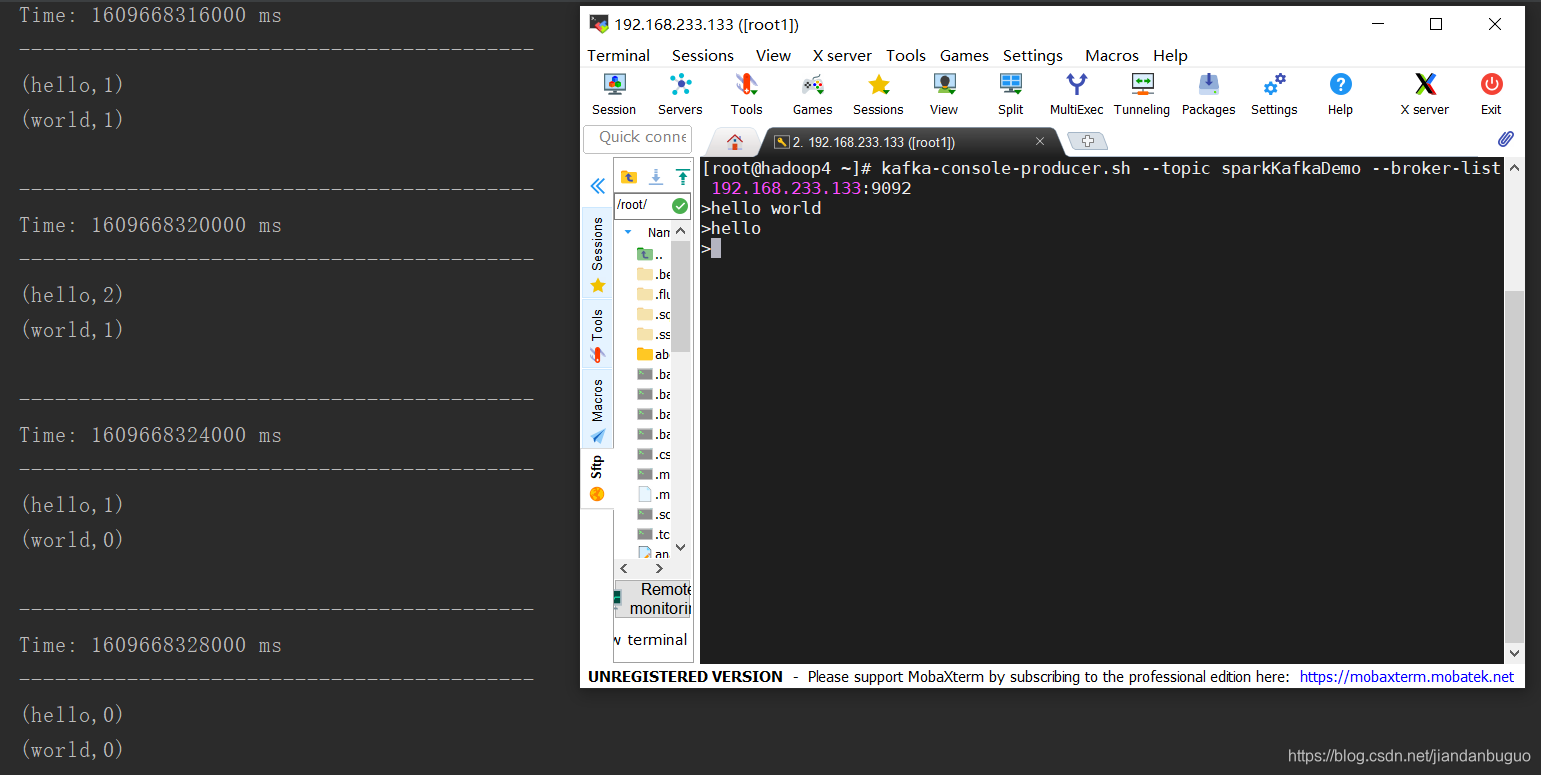Open the View toolbar icon
The height and width of the screenshot is (775, 1541).
coord(944,94)
